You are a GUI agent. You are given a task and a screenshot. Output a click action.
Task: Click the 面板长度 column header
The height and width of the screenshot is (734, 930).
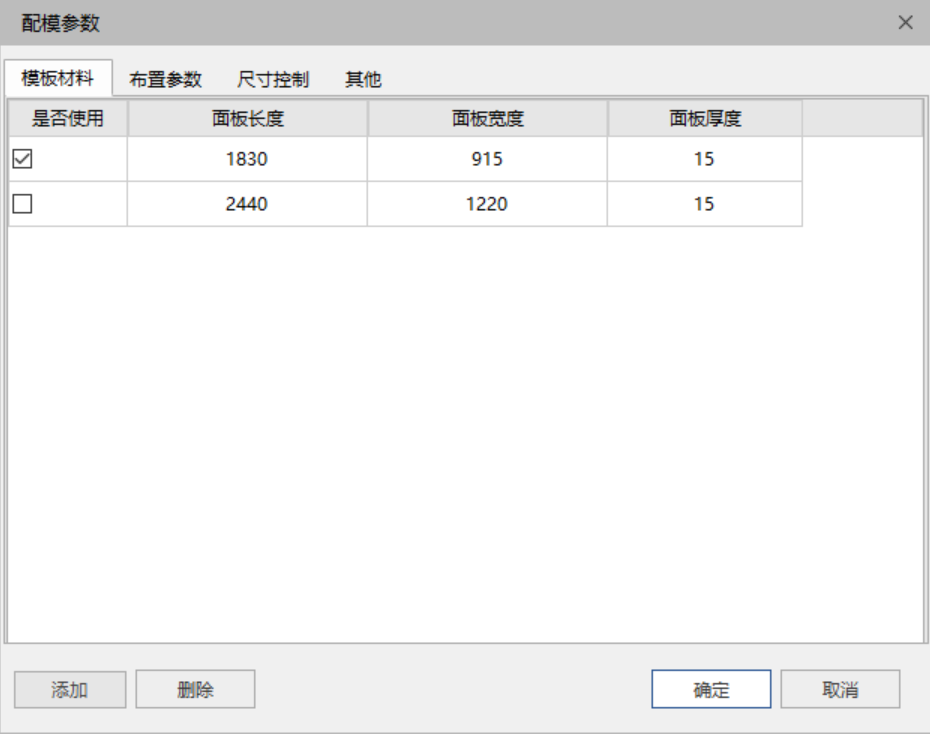point(247,119)
